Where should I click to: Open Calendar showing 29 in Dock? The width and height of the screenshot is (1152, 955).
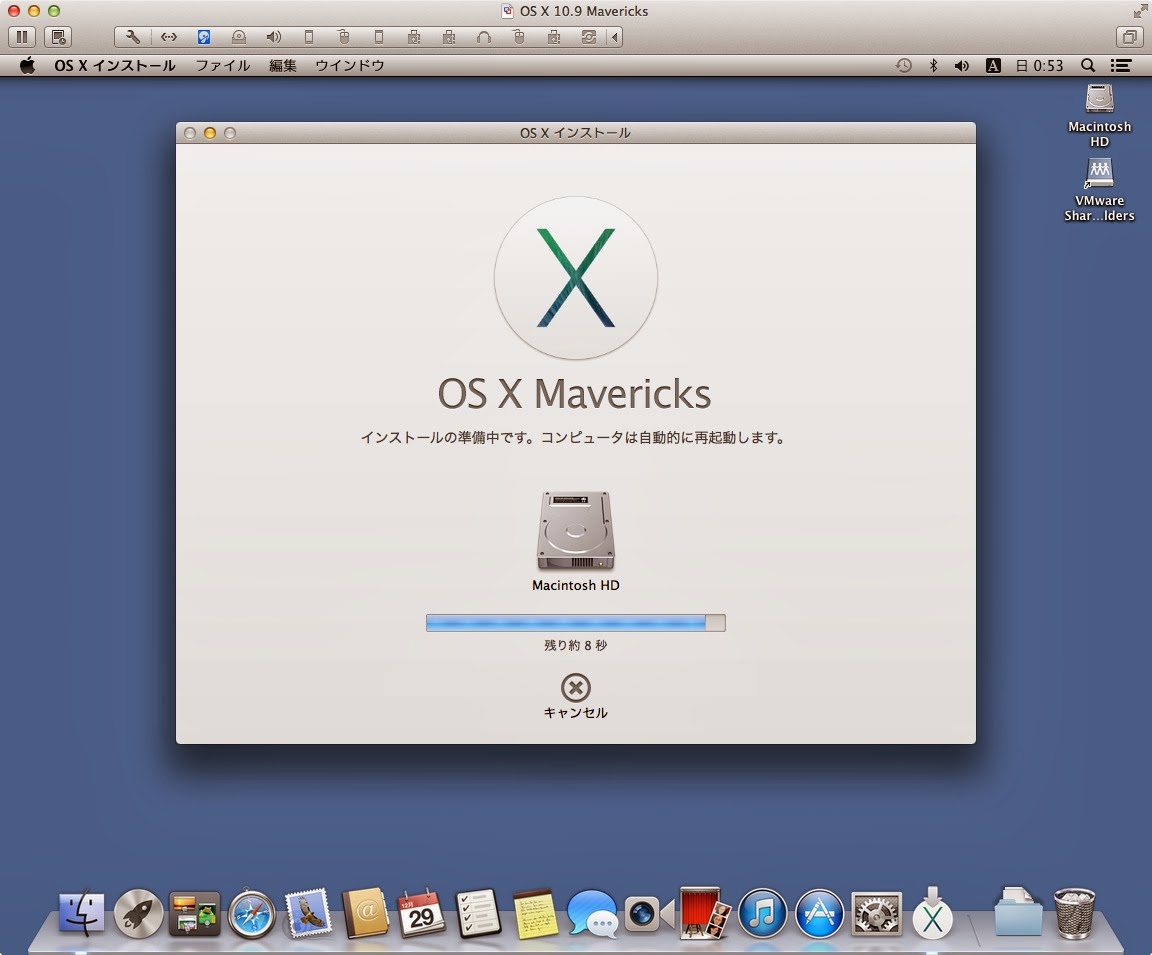click(x=421, y=913)
